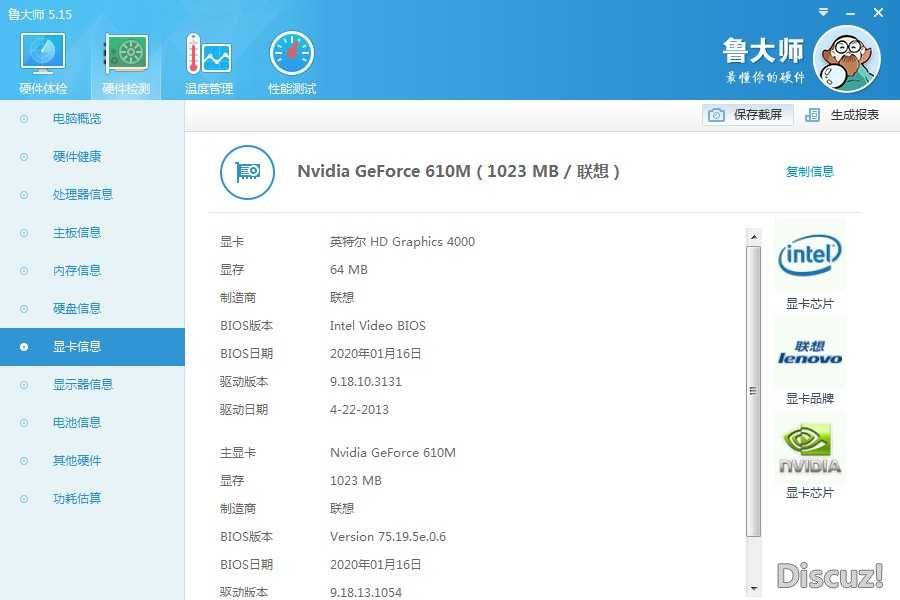The image size is (900, 600).
Task: Click driver version 9.18.10.3131
Action: [366, 382]
